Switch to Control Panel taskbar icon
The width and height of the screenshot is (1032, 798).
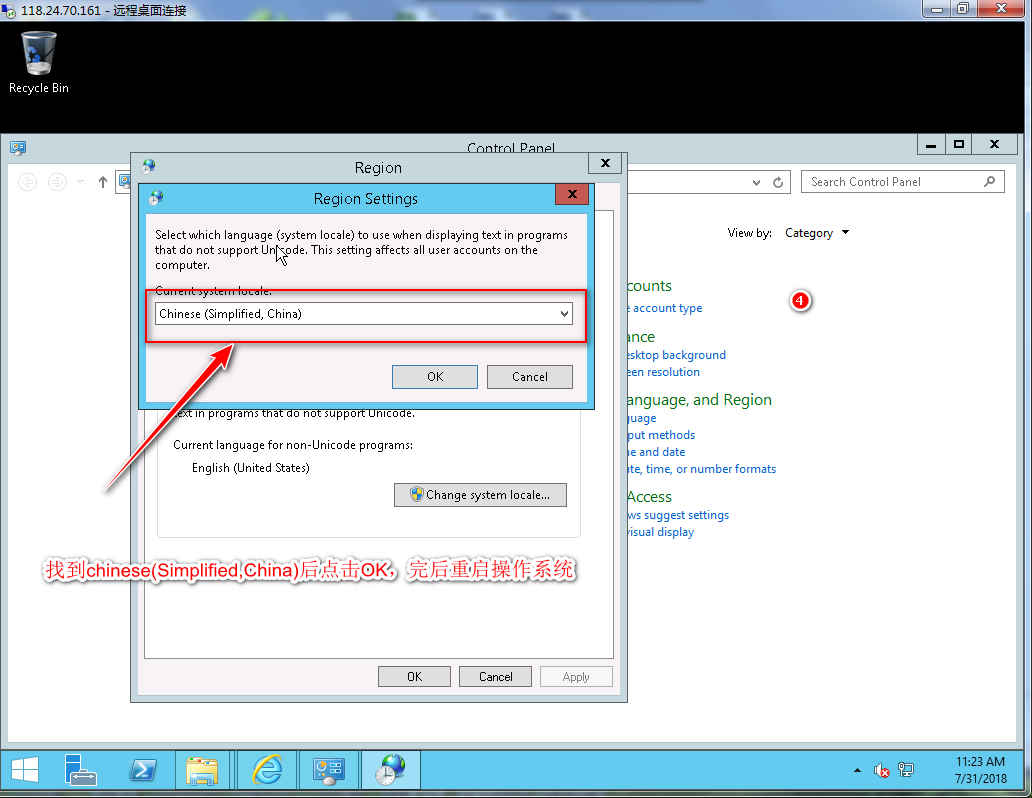pos(329,770)
